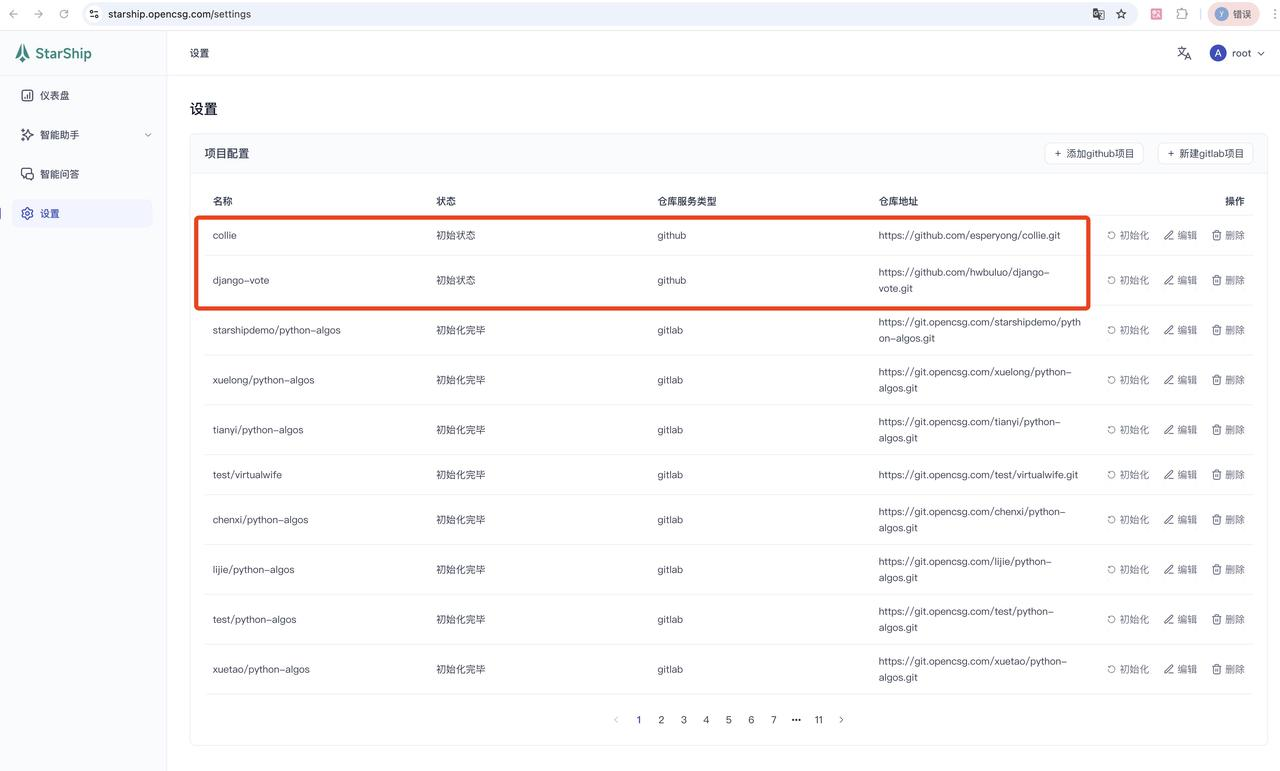The height and width of the screenshot is (771, 1280).
Task: Open the 仪表盘 dashboard icon in sidebar
Action: point(27,95)
